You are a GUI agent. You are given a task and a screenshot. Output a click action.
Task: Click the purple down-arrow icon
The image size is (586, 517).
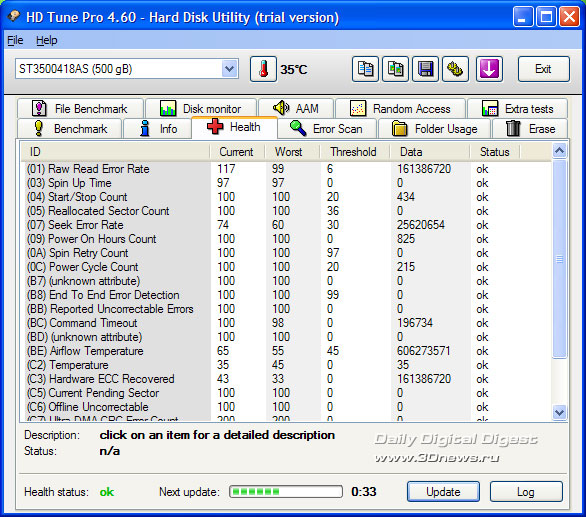tap(489, 69)
